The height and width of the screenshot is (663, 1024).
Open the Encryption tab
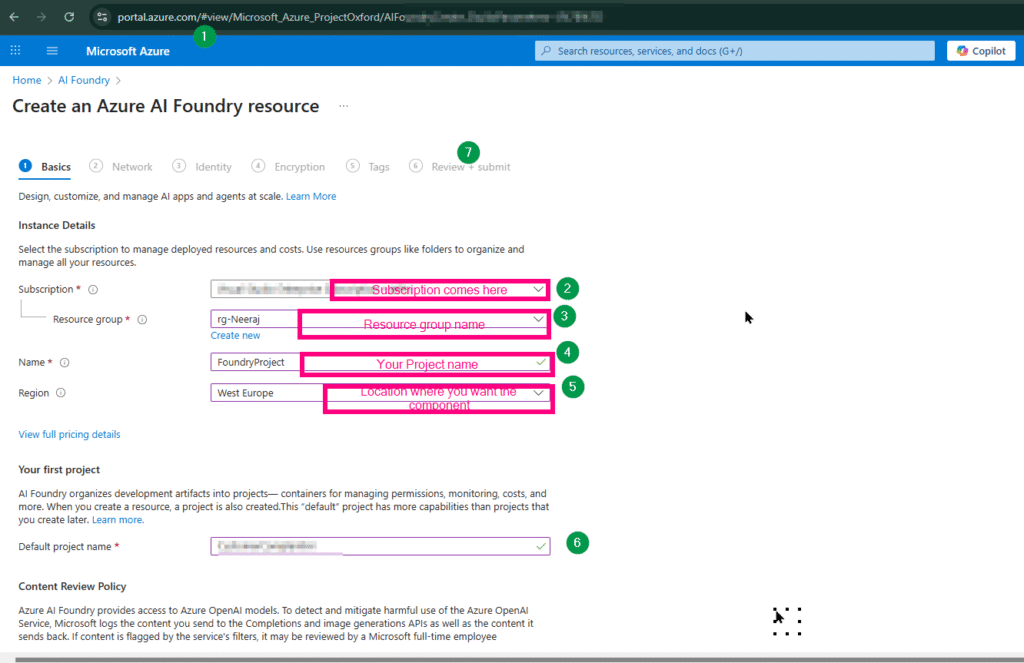(x=288, y=167)
